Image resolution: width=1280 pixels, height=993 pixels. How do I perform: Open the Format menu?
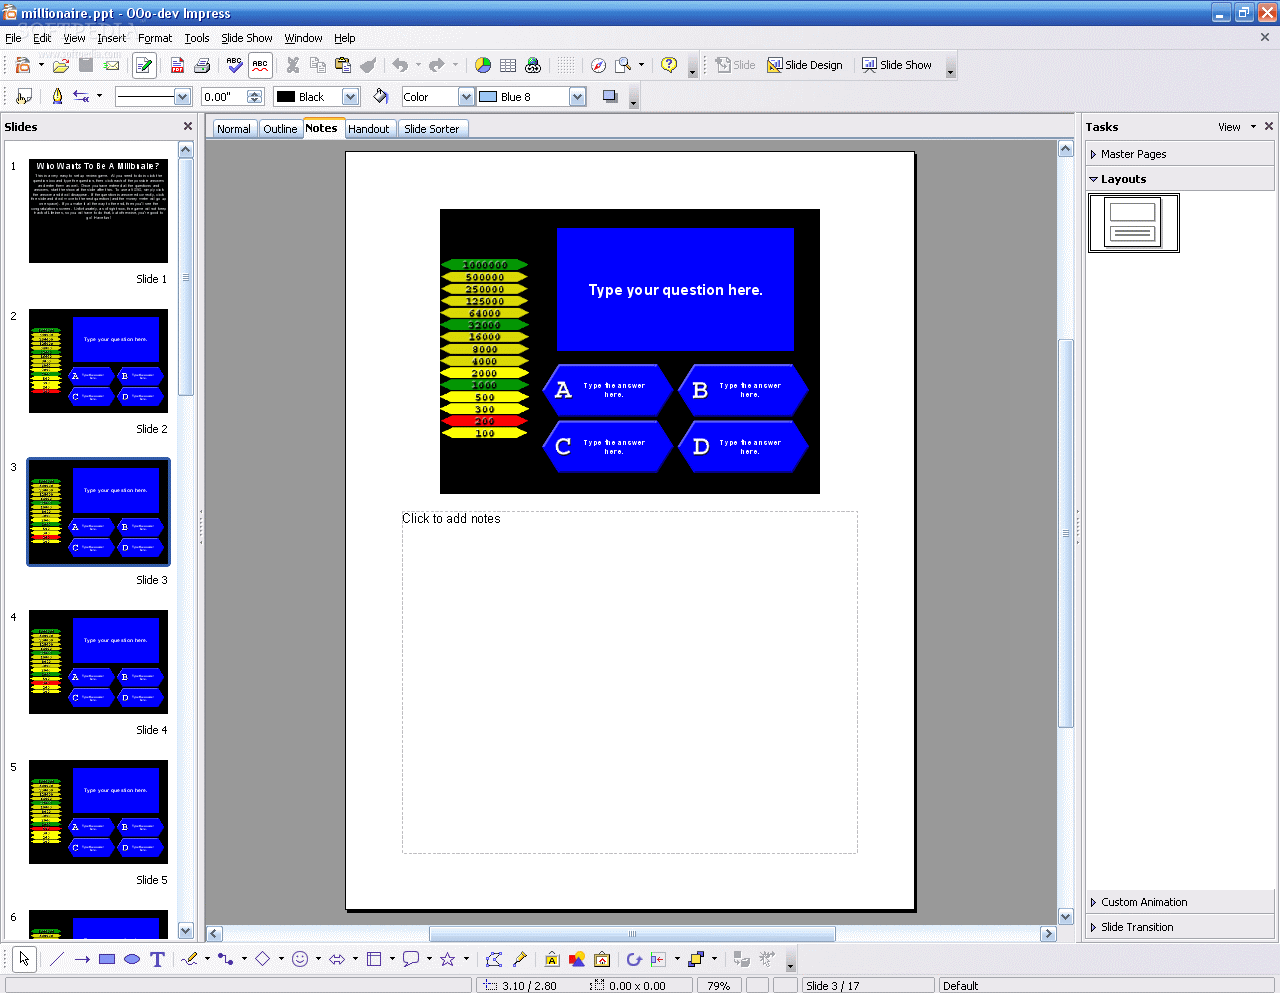155,38
